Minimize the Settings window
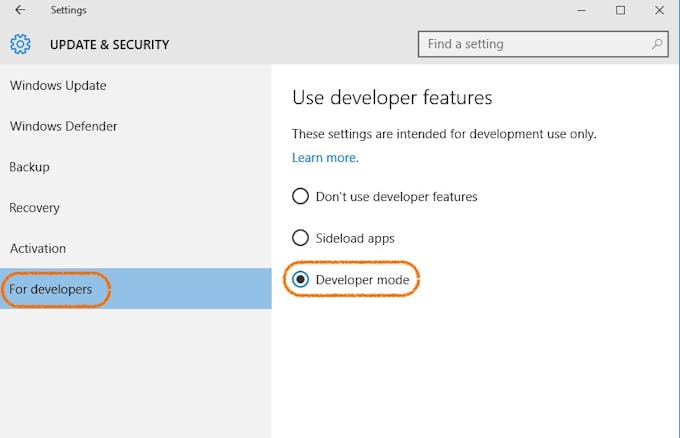 582,10
